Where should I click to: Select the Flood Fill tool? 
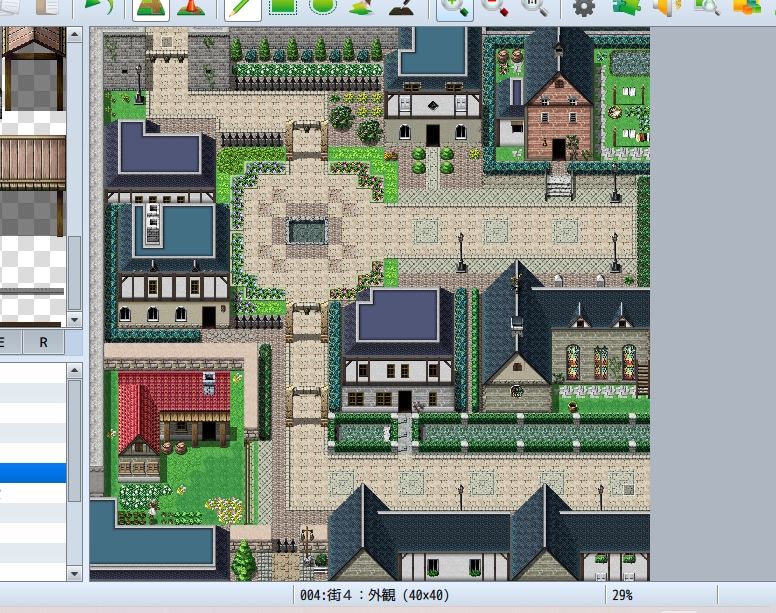[x=362, y=6]
